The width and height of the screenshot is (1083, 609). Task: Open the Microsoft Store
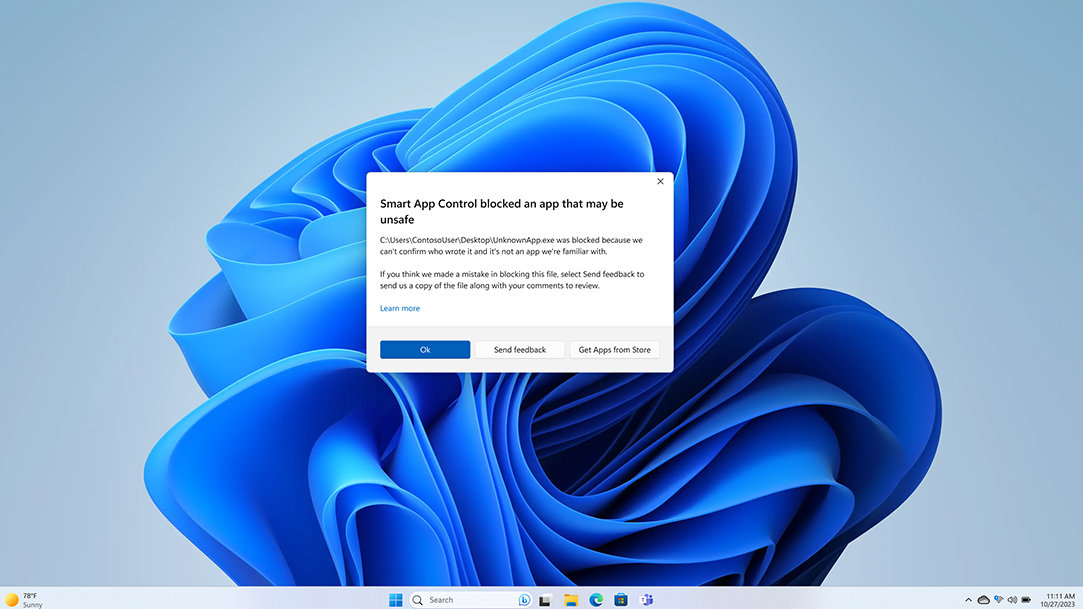(x=621, y=599)
